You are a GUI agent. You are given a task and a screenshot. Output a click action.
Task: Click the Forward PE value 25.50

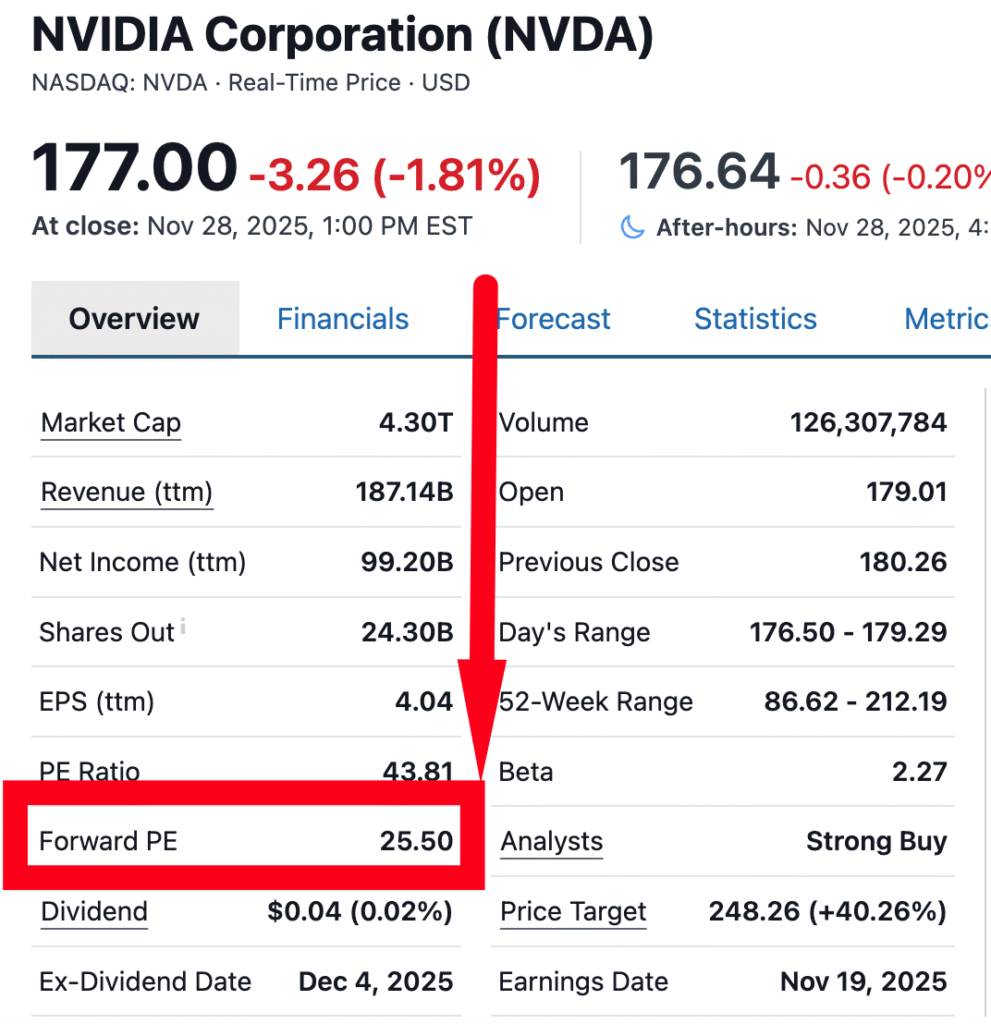tap(416, 842)
